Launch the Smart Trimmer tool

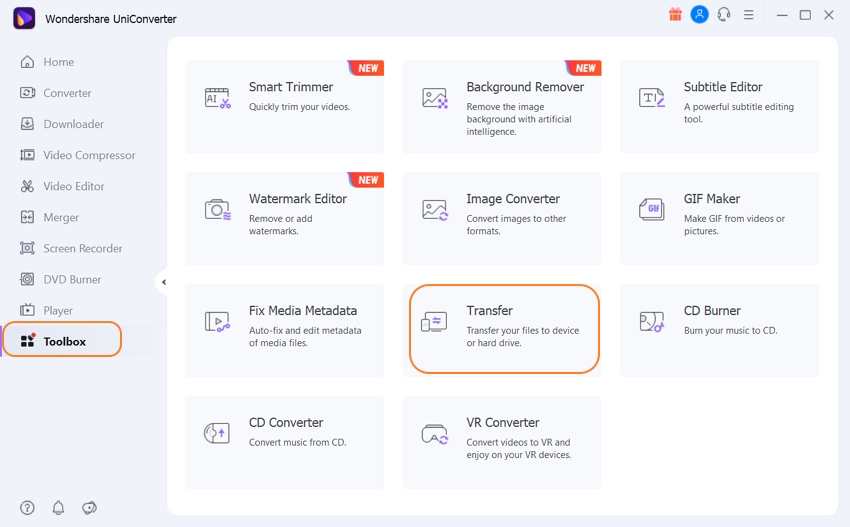click(285, 106)
